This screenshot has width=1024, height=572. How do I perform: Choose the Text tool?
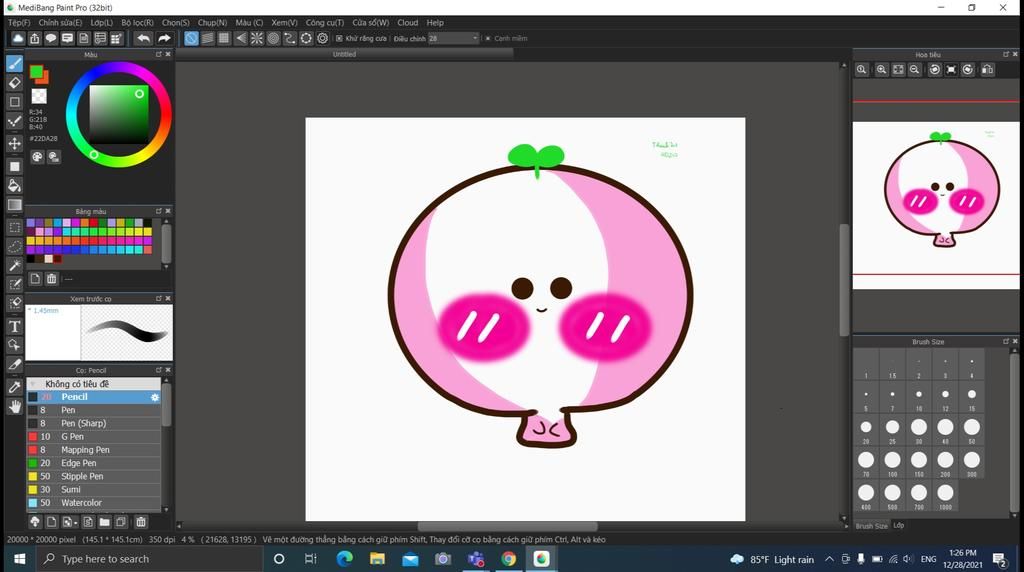pos(15,326)
